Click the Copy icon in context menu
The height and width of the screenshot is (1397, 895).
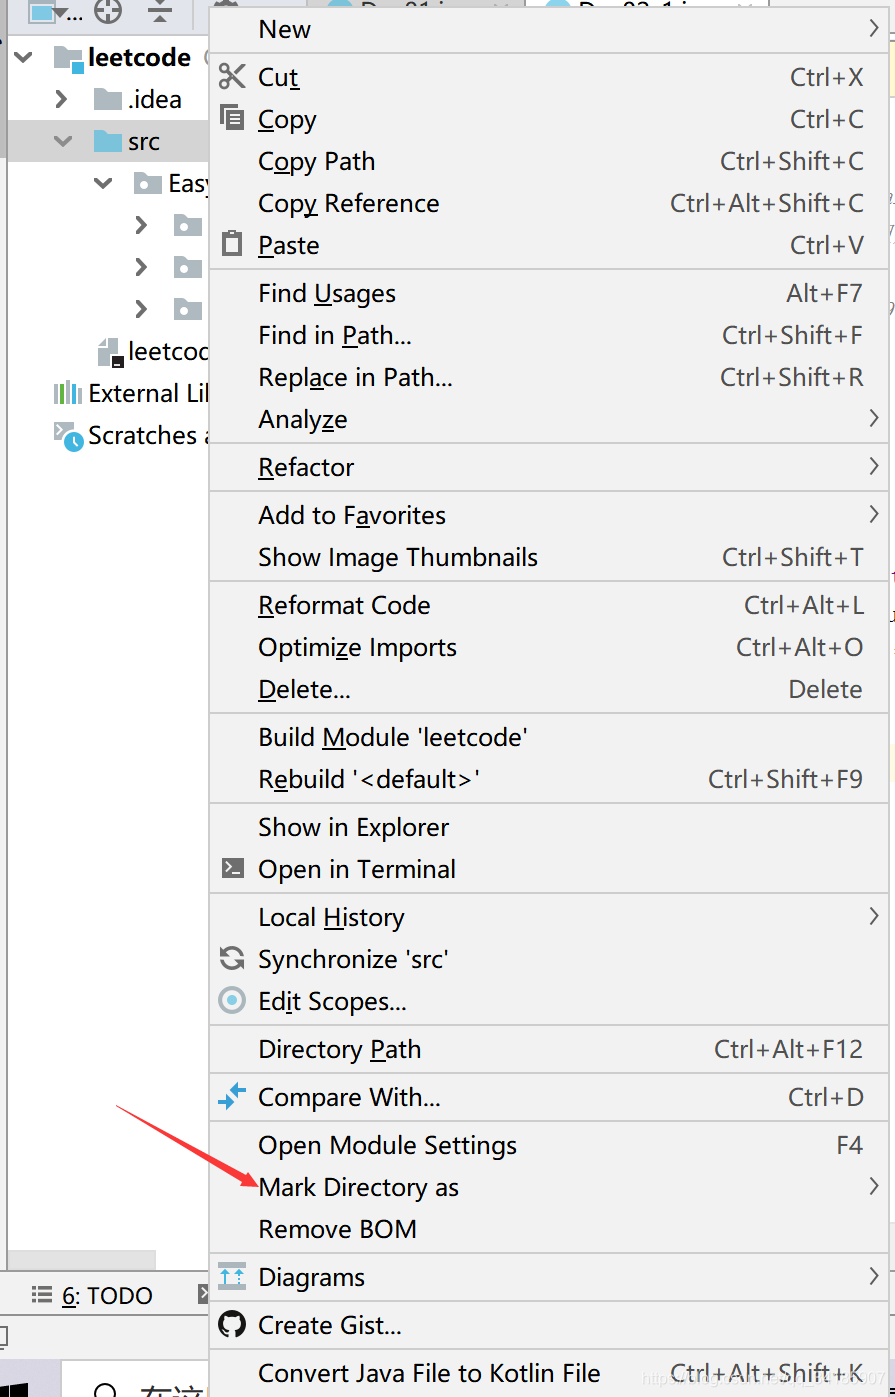(232, 118)
